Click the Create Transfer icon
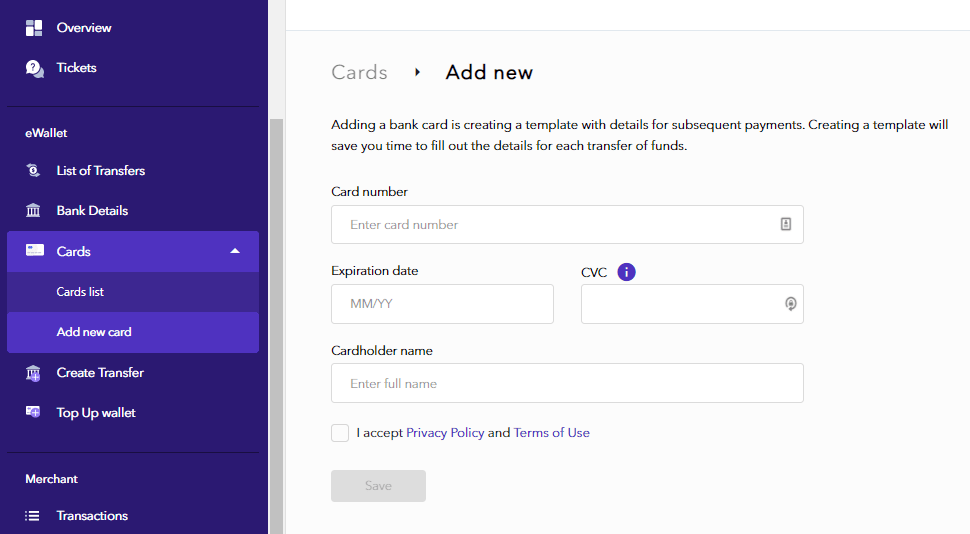Viewport: 970px width, 534px height. pos(34,373)
